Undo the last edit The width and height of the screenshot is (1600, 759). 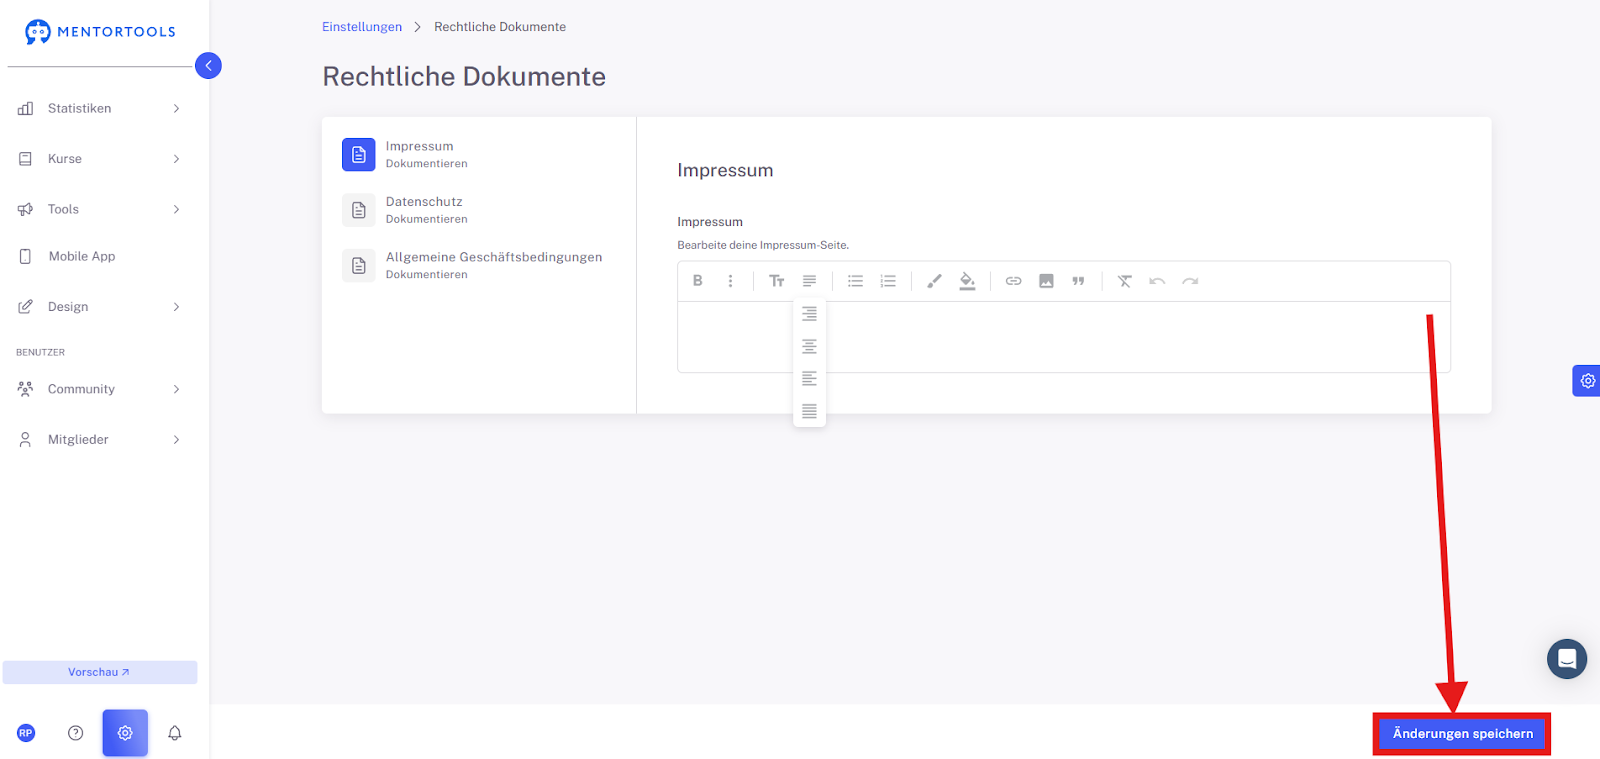1157,281
